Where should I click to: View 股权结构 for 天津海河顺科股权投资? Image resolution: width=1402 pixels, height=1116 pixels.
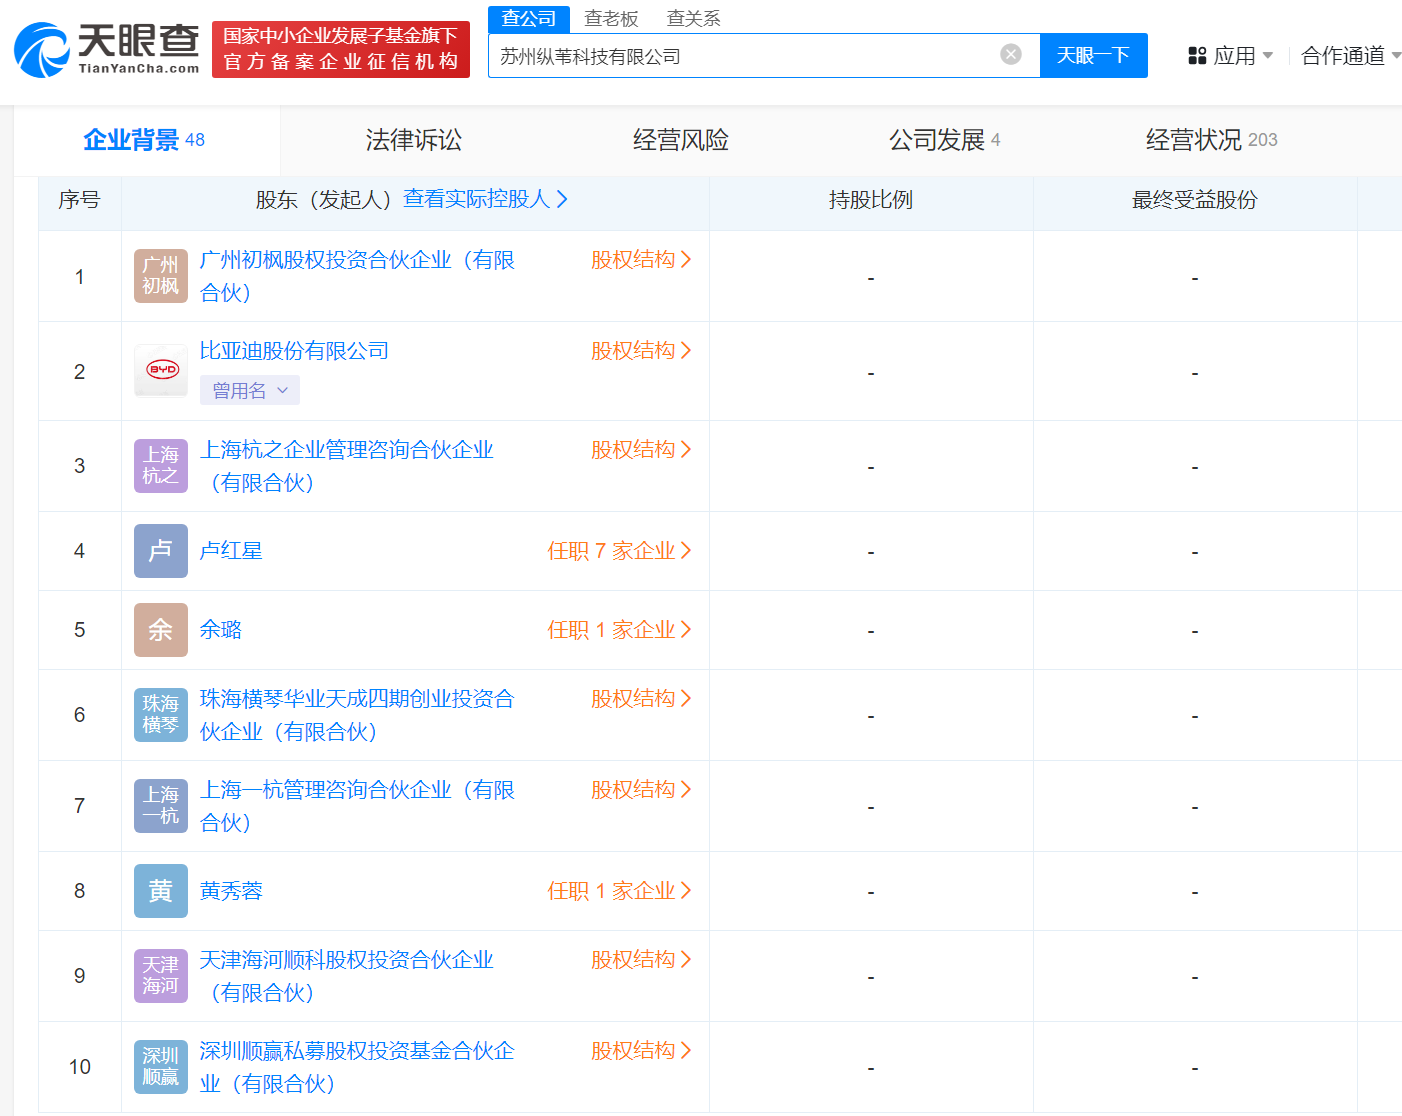point(641,960)
